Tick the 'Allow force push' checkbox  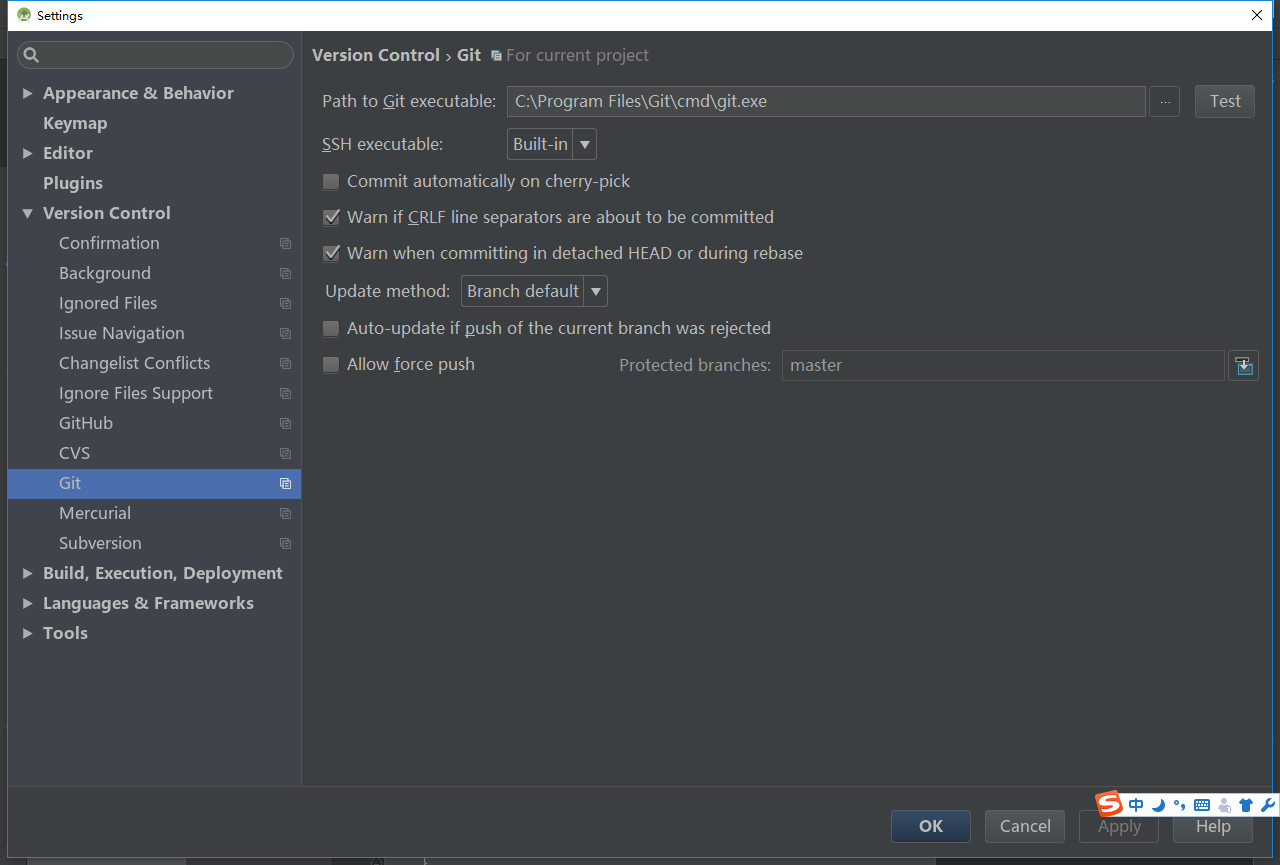[331, 365]
